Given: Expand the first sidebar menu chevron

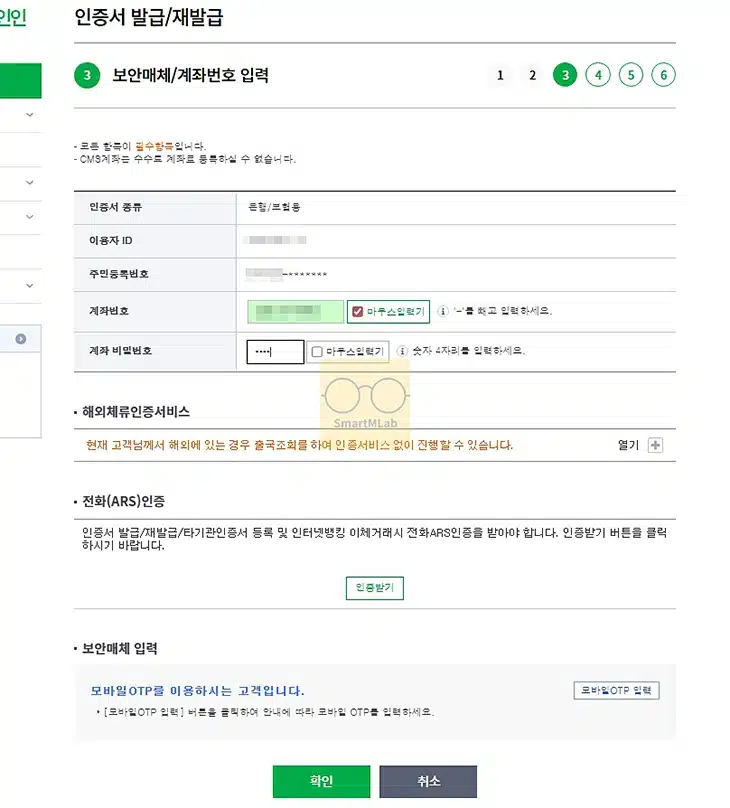Looking at the screenshot, I should 29,114.
